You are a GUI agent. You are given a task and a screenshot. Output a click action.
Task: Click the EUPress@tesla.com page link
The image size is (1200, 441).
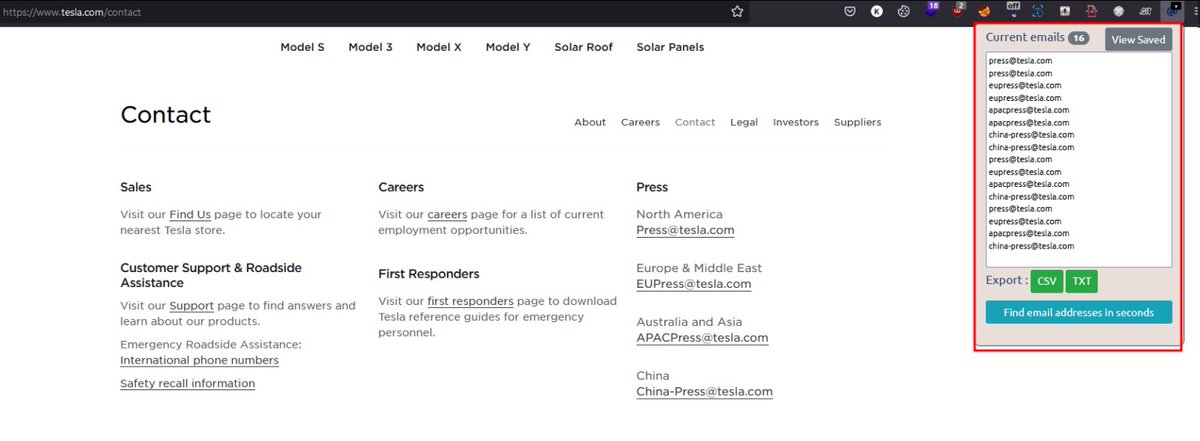click(x=693, y=284)
